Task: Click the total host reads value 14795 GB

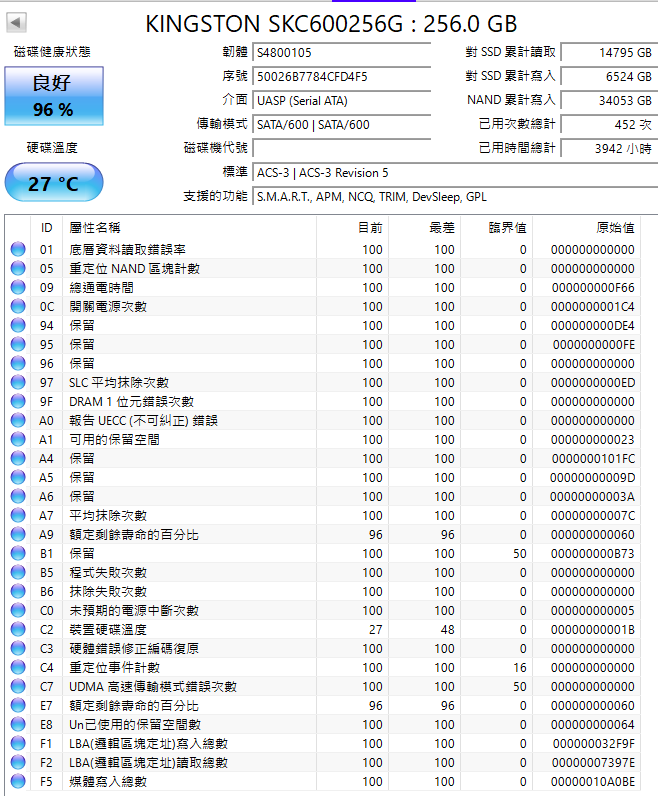Action: 609,52
